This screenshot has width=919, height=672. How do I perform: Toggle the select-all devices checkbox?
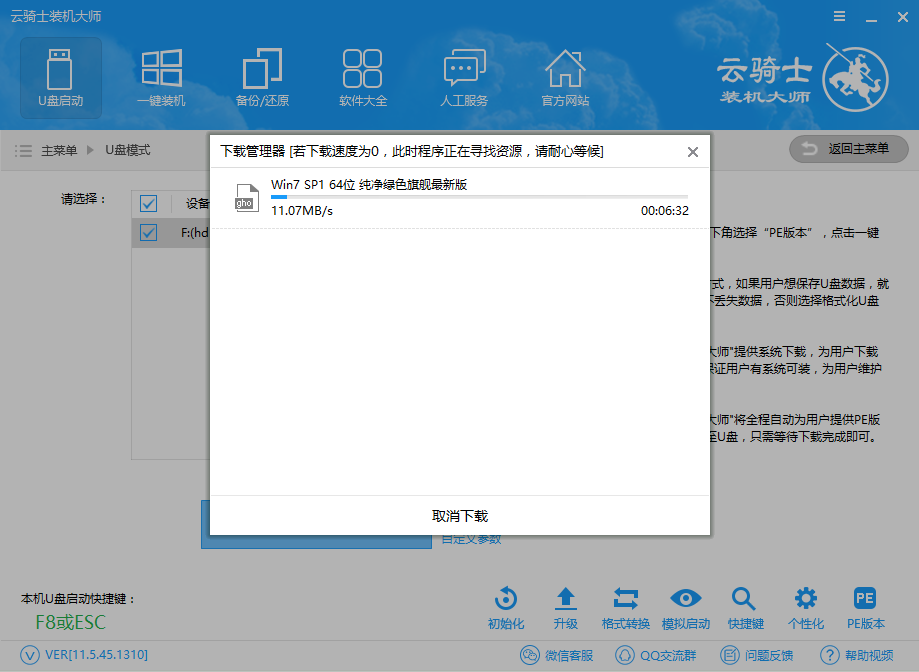coord(148,203)
